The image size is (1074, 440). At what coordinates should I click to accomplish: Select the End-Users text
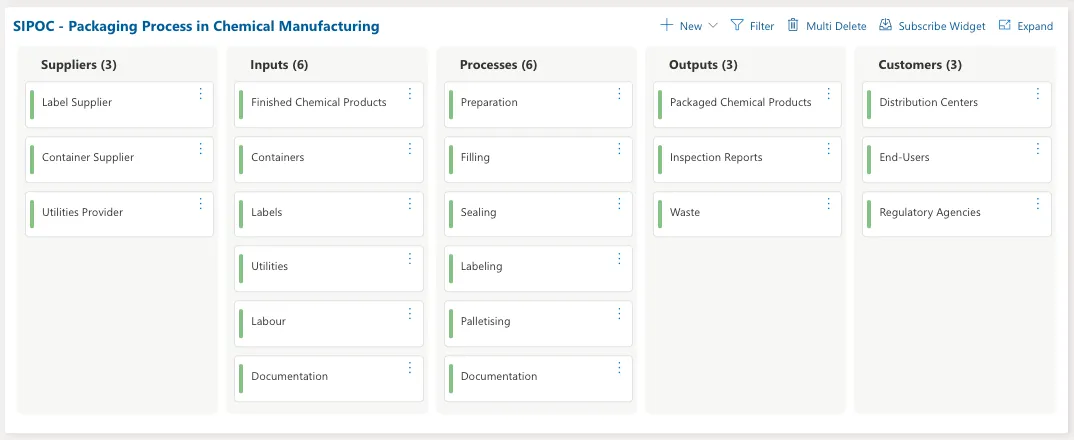click(904, 158)
